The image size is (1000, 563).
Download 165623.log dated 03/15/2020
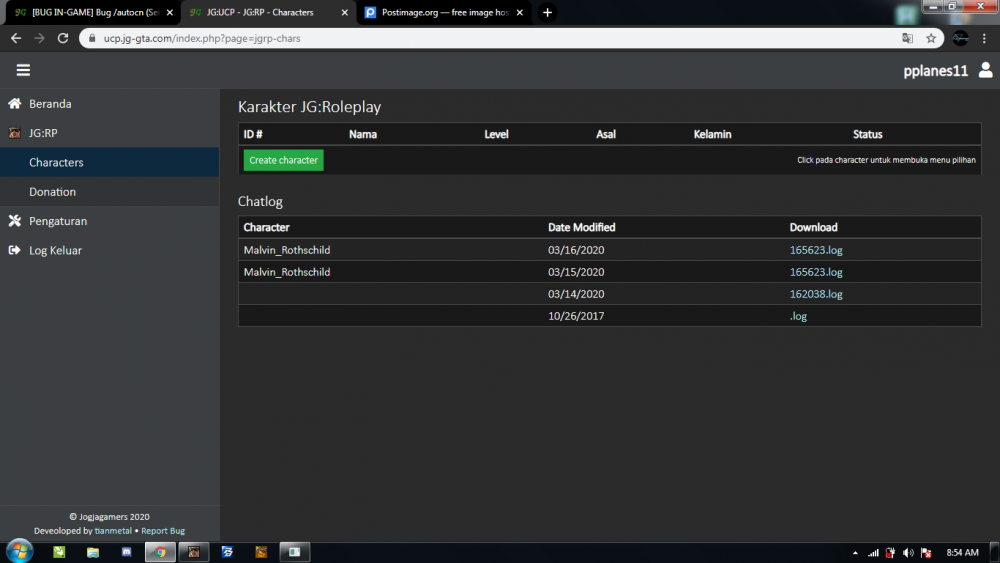pyautogui.click(x=816, y=272)
